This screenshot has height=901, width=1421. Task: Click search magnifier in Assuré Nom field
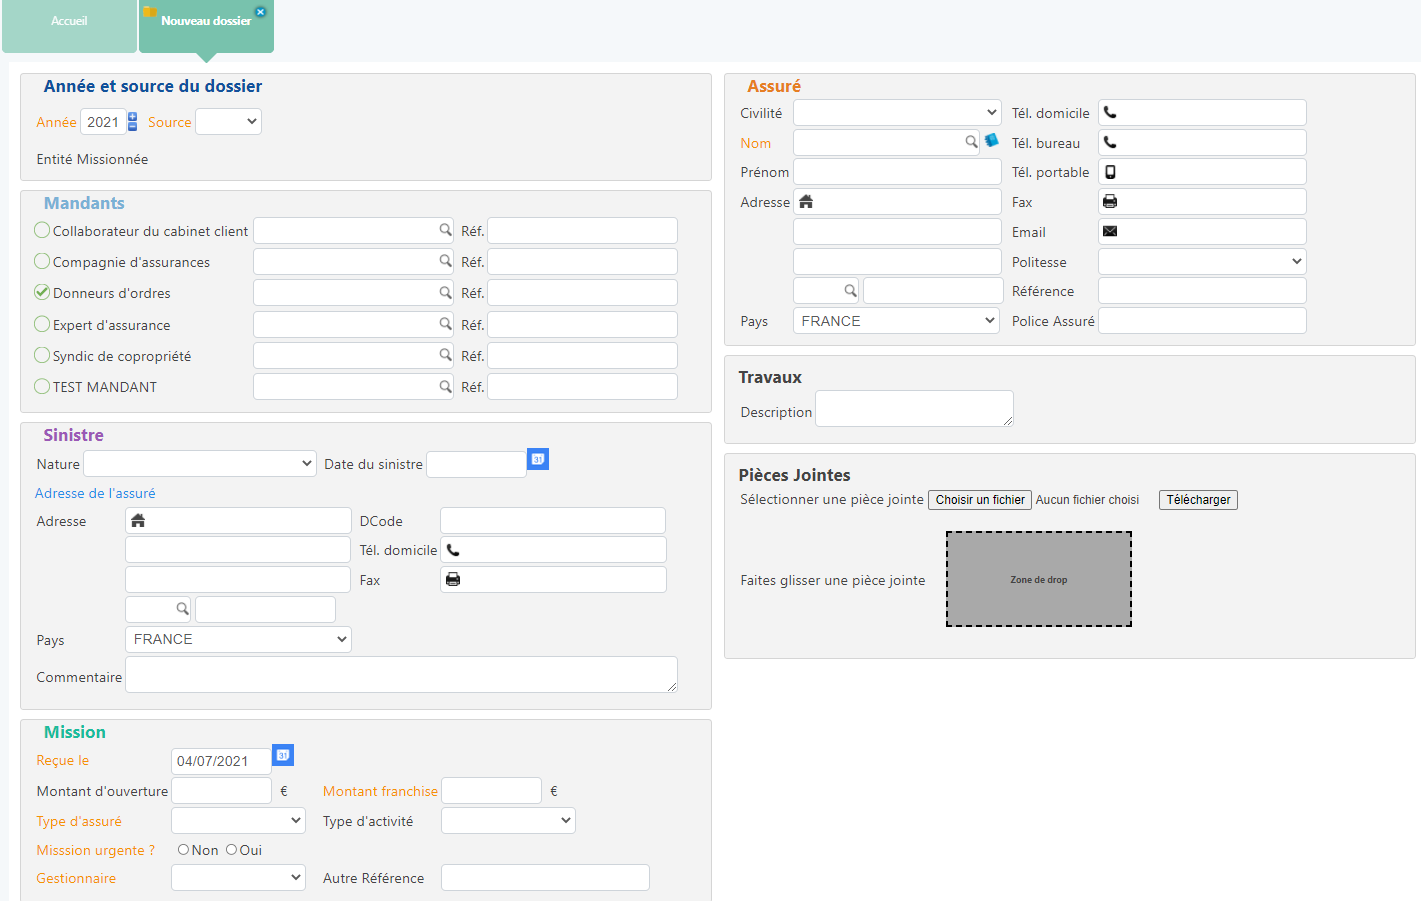971,142
